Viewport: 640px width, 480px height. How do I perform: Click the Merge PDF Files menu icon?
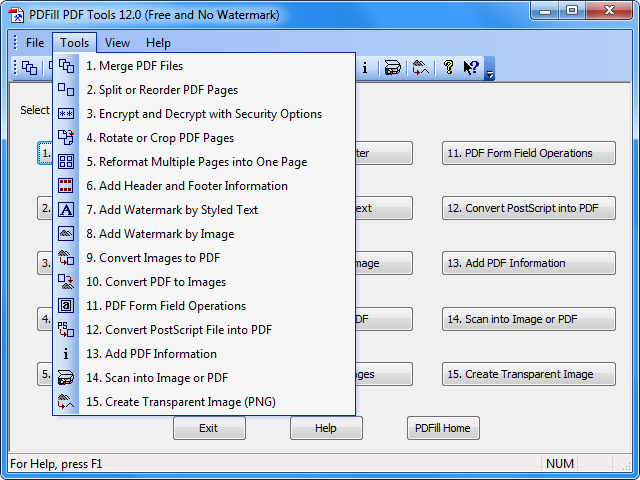(x=66, y=66)
